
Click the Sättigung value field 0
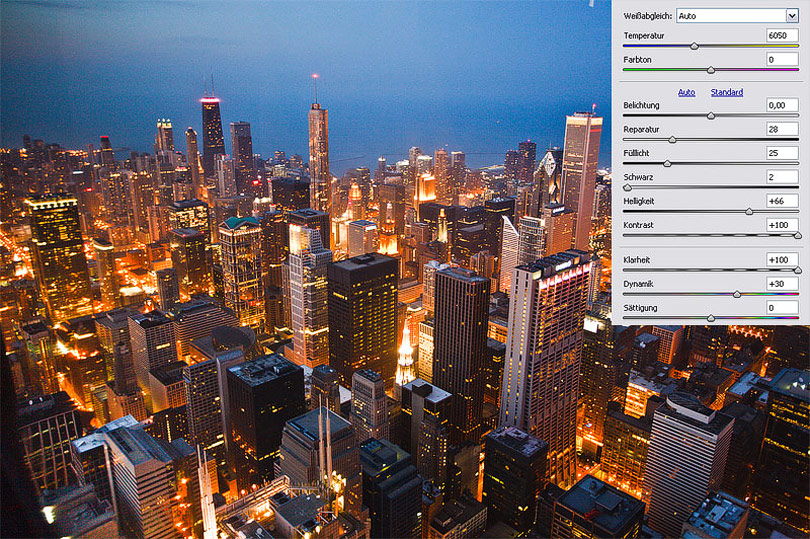click(782, 307)
